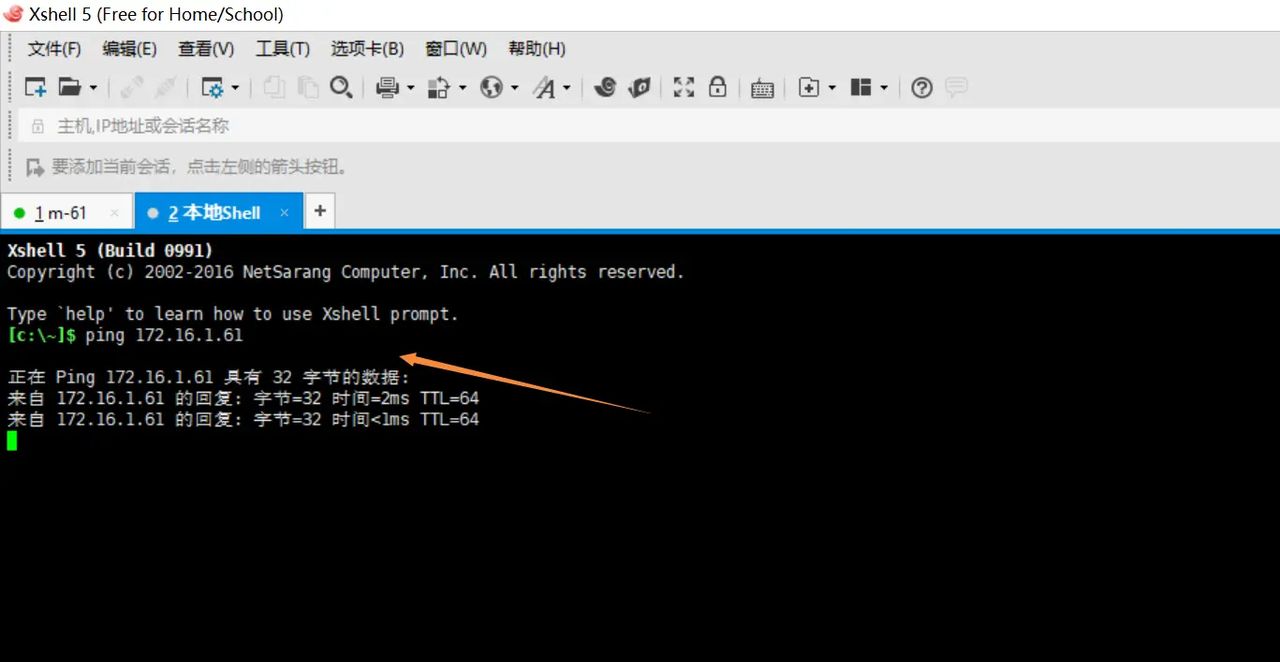
Task: Open the 工具(T) menu
Action: point(282,48)
